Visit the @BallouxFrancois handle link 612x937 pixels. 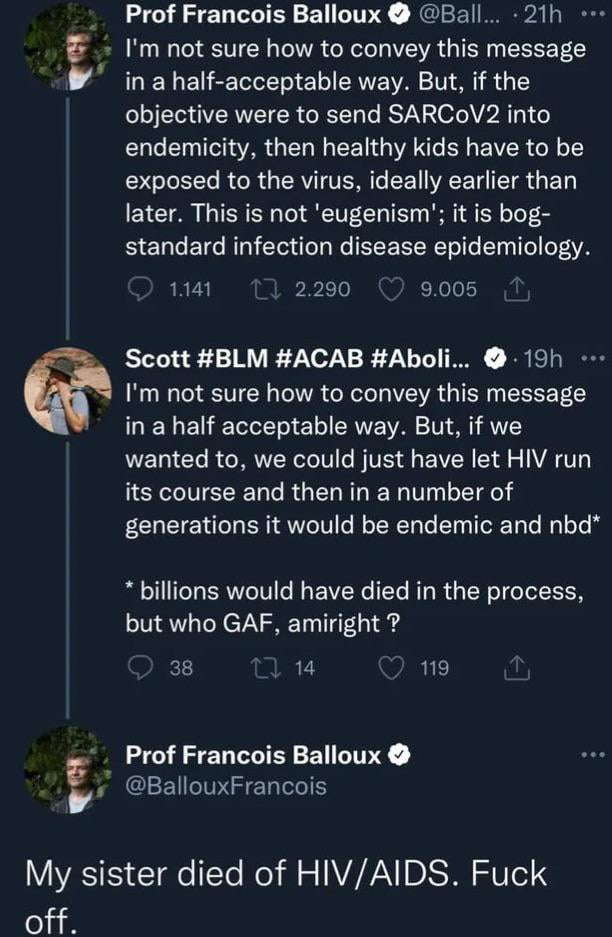point(225,787)
